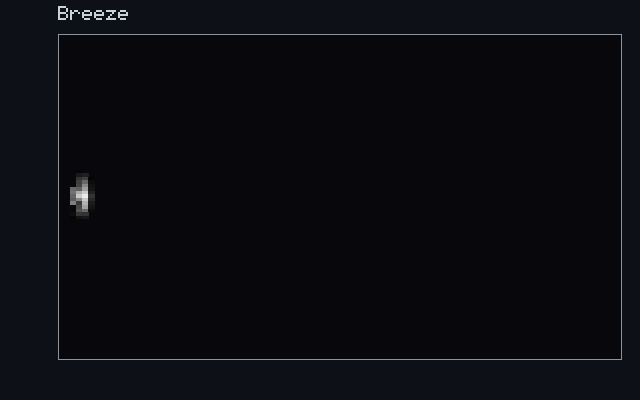
Task: Click the top-left corner of the canvas frame
Action: point(58,35)
